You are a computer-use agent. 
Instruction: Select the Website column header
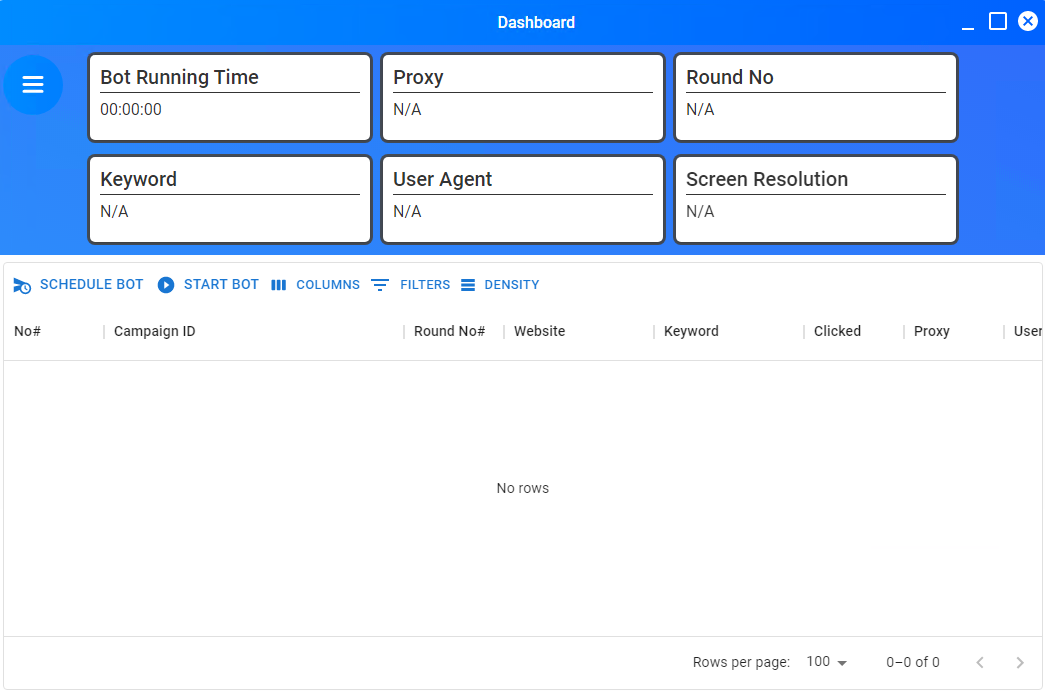pos(539,331)
